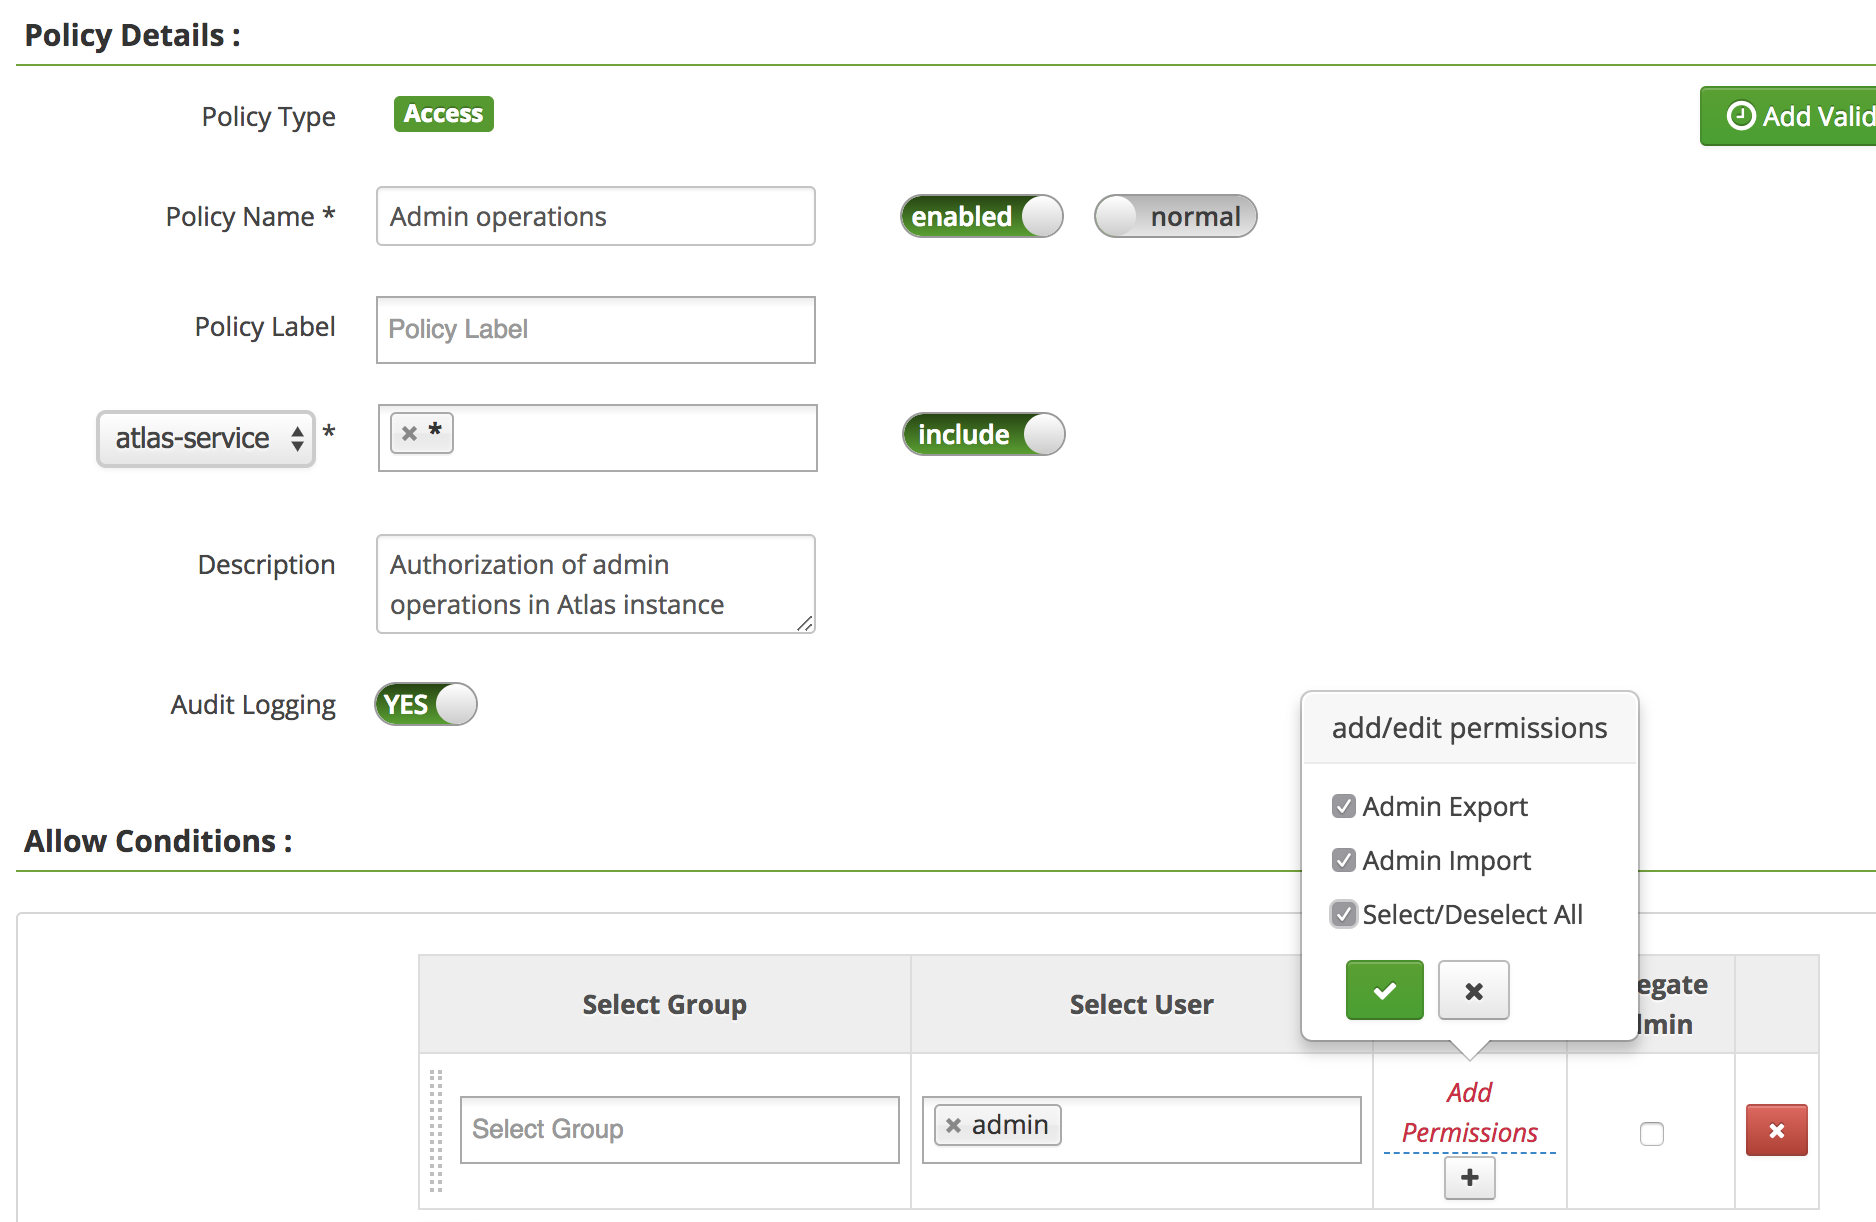Uncheck the Admin Import permission
1876x1222 pixels.
pyautogui.click(x=1343, y=860)
